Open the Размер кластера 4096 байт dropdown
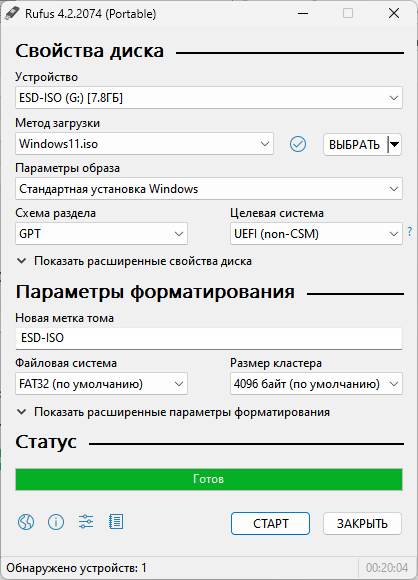This screenshot has width=418, height=580. pyautogui.click(x=316, y=384)
